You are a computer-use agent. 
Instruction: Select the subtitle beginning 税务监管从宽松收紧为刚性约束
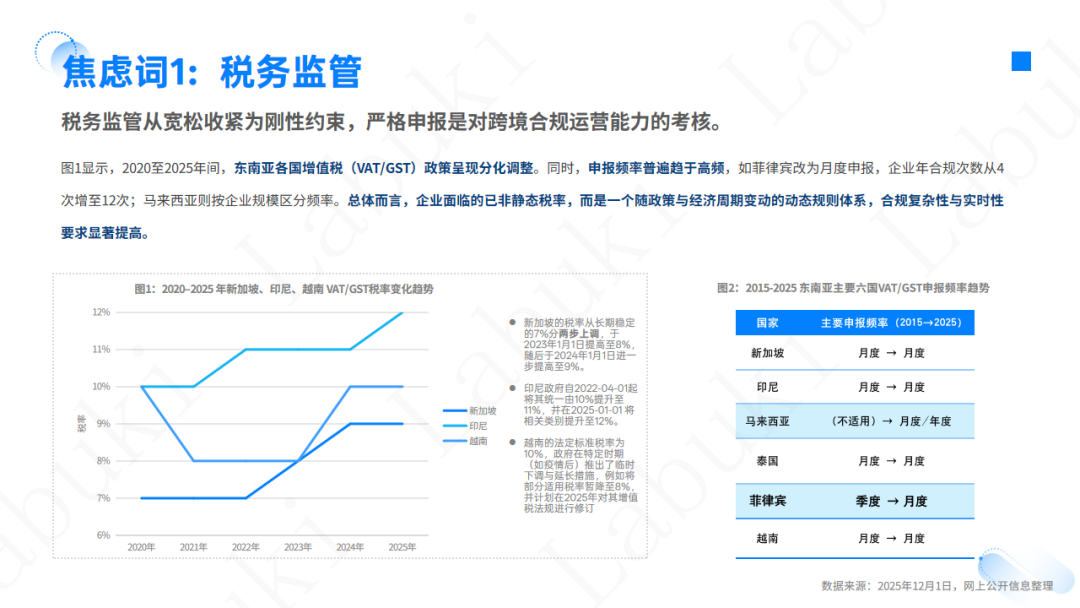[x=393, y=122]
